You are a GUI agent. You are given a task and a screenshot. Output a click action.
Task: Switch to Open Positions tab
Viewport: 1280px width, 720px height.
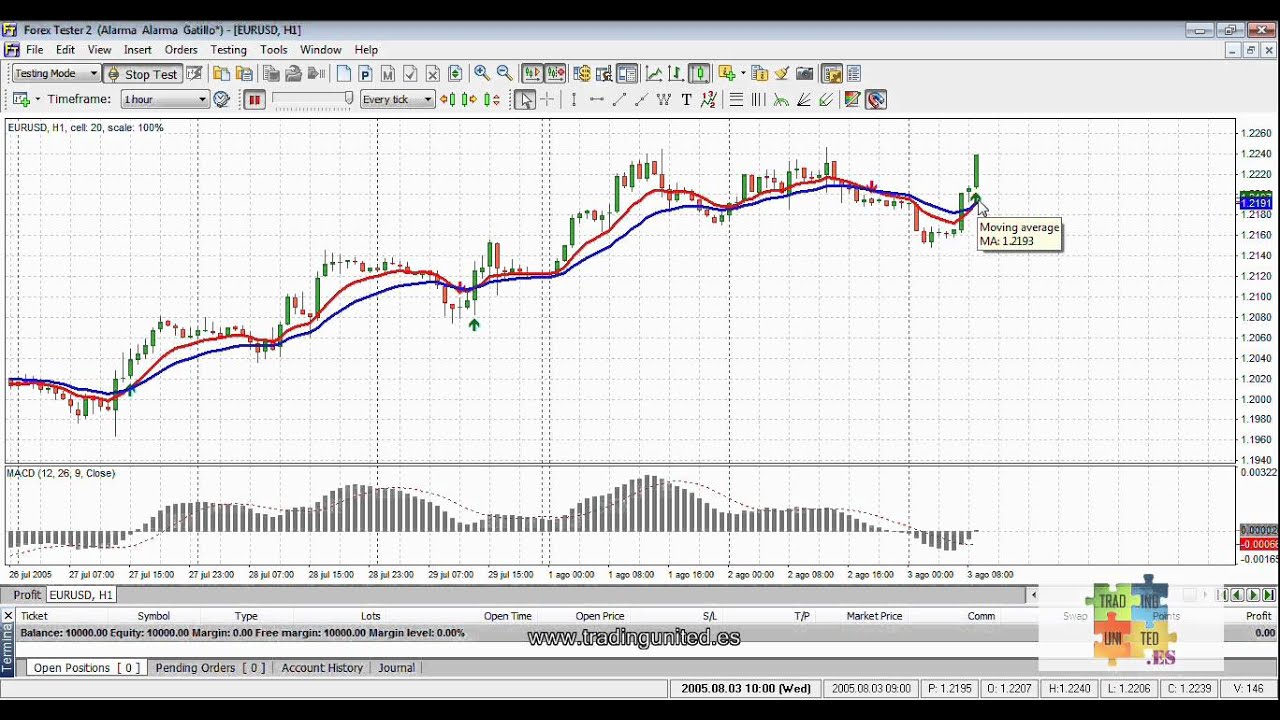pos(85,668)
